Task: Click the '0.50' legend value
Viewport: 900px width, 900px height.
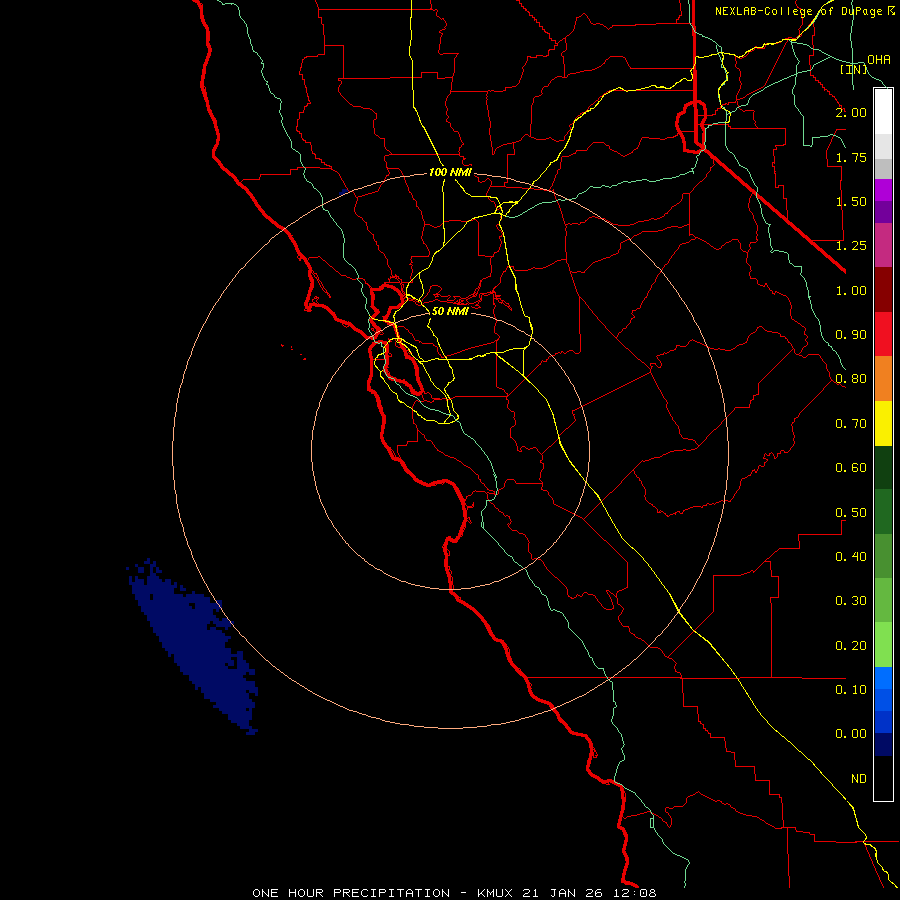Action: [851, 513]
